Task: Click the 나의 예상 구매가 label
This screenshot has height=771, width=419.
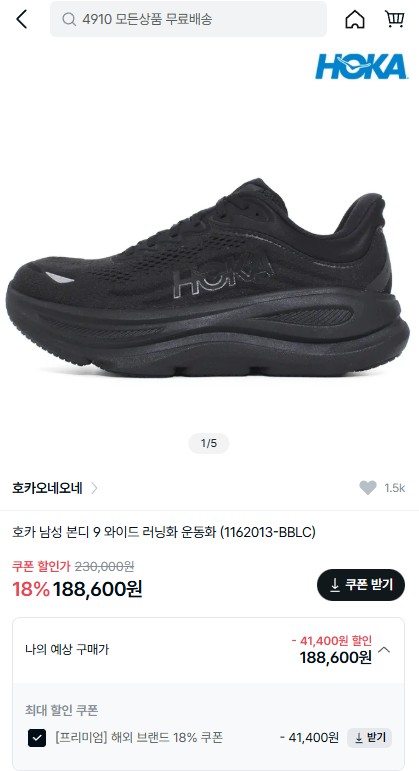Action: pyautogui.click(x=67, y=650)
